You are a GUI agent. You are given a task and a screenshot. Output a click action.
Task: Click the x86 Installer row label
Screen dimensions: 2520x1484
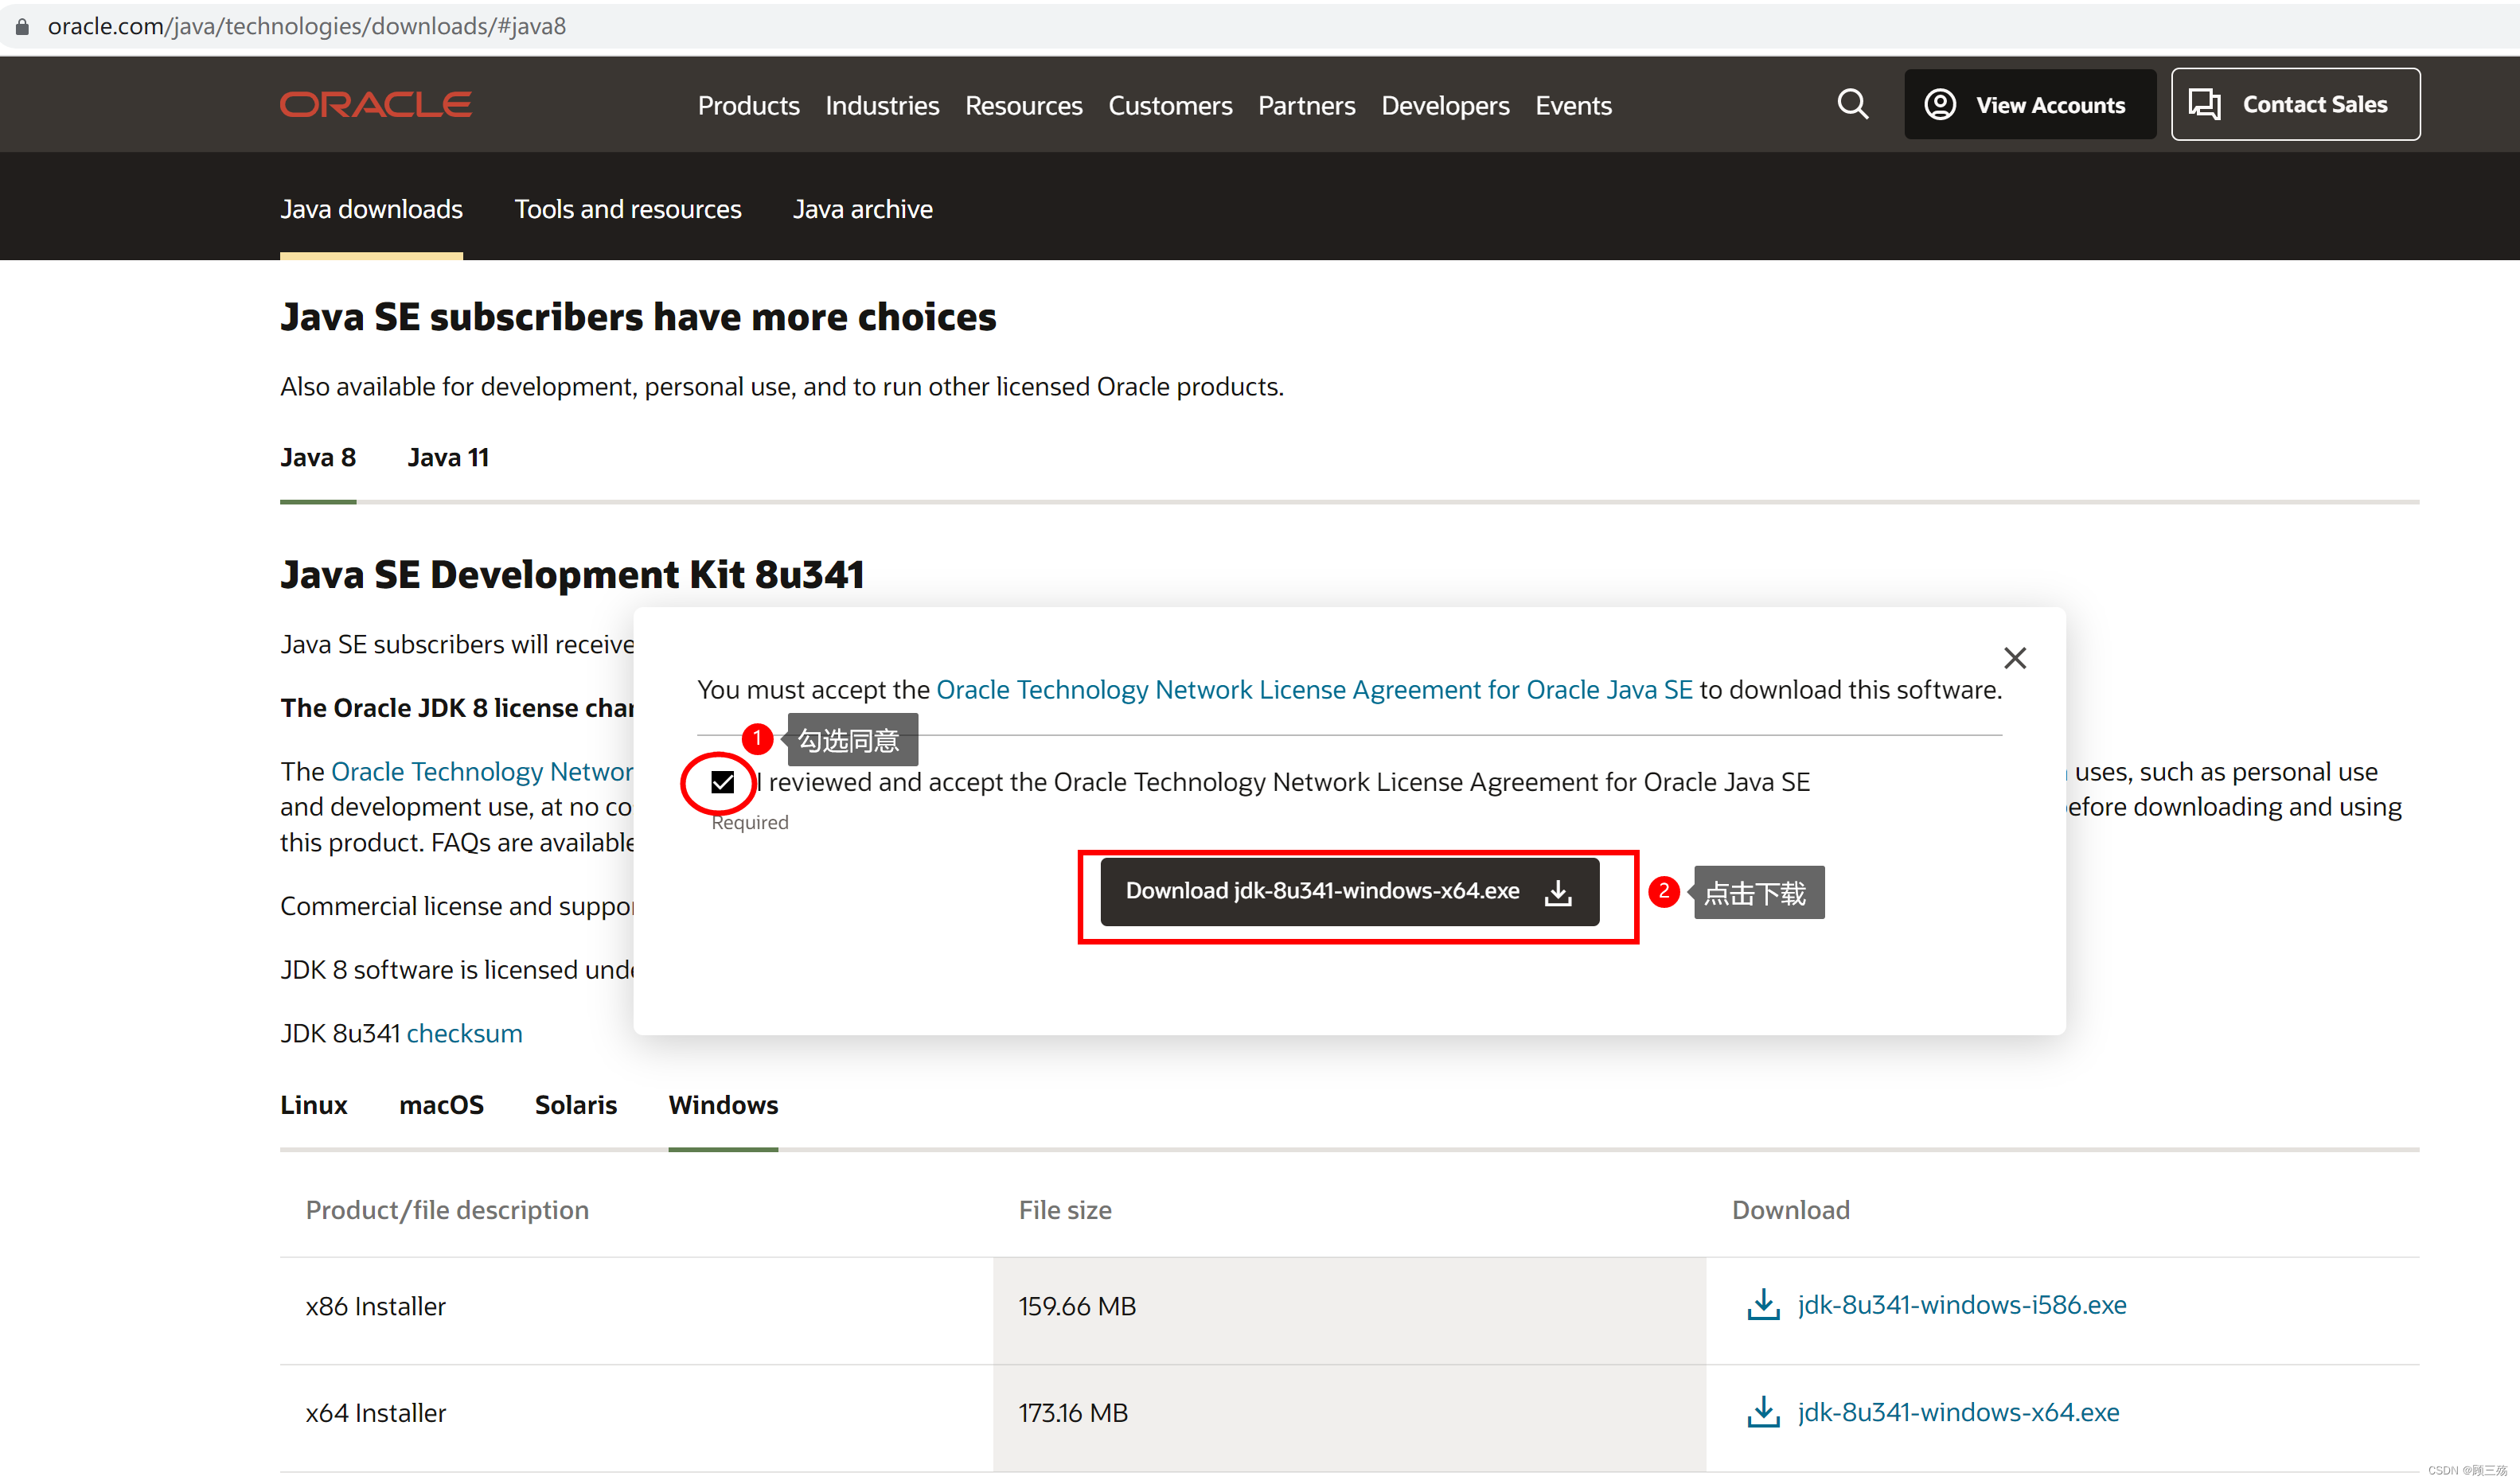(375, 1306)
